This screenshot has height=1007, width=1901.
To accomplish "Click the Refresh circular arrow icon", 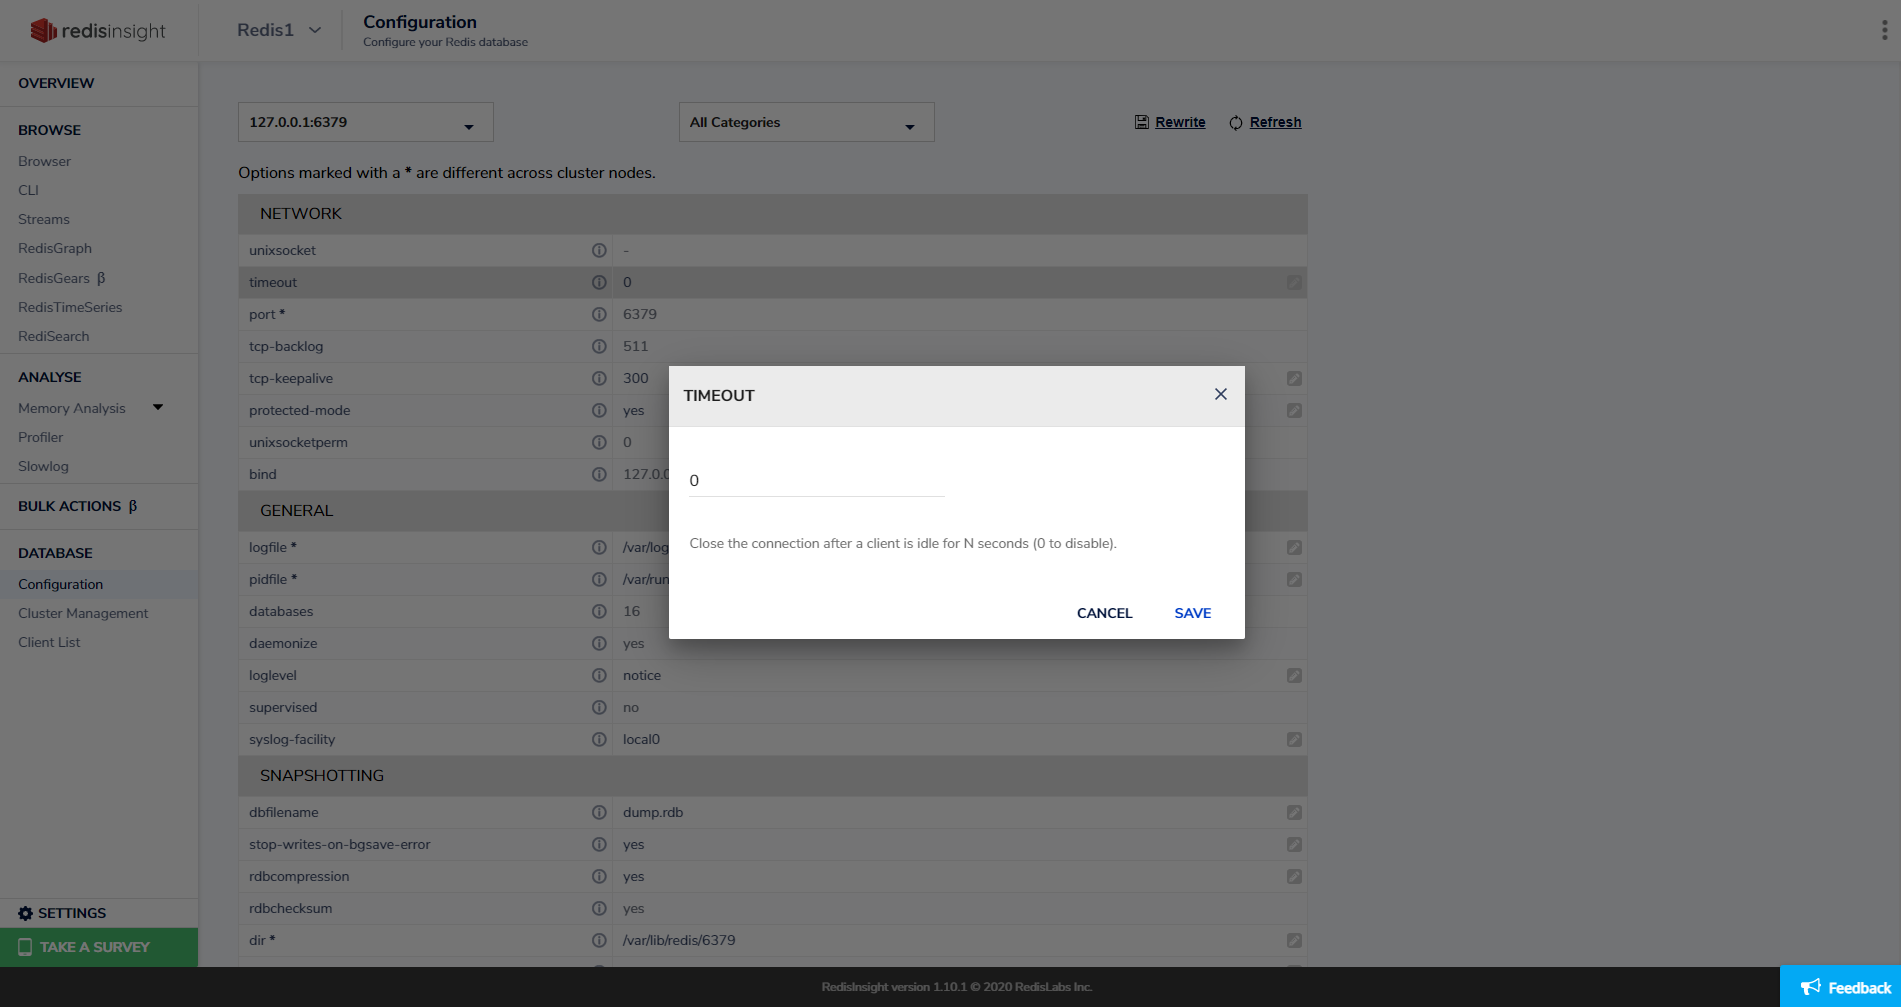I will [x=1236, y=122].
